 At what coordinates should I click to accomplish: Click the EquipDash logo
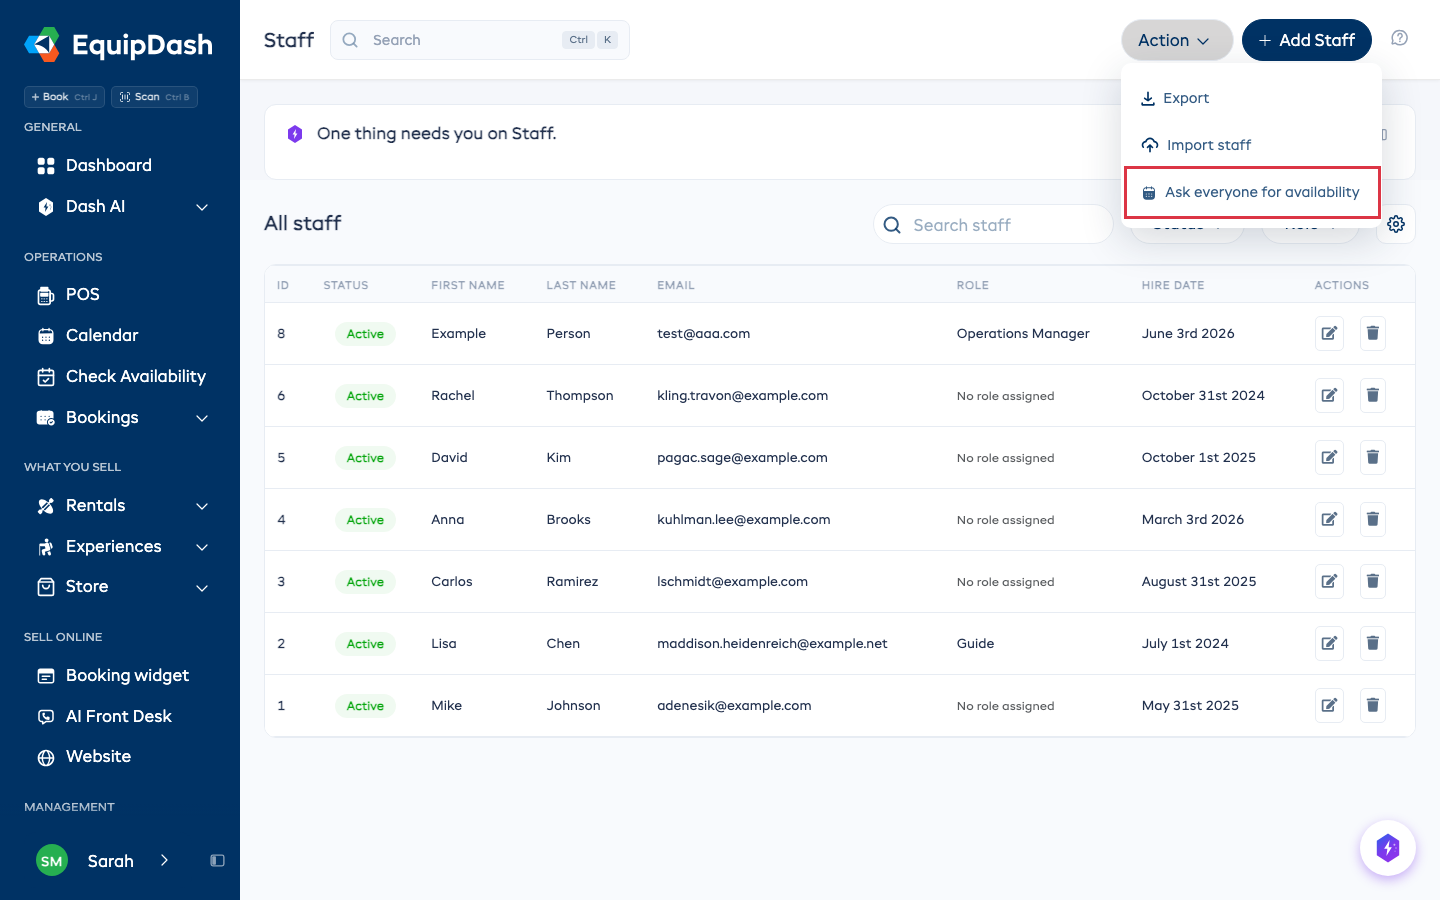click(x=119, y=45)
